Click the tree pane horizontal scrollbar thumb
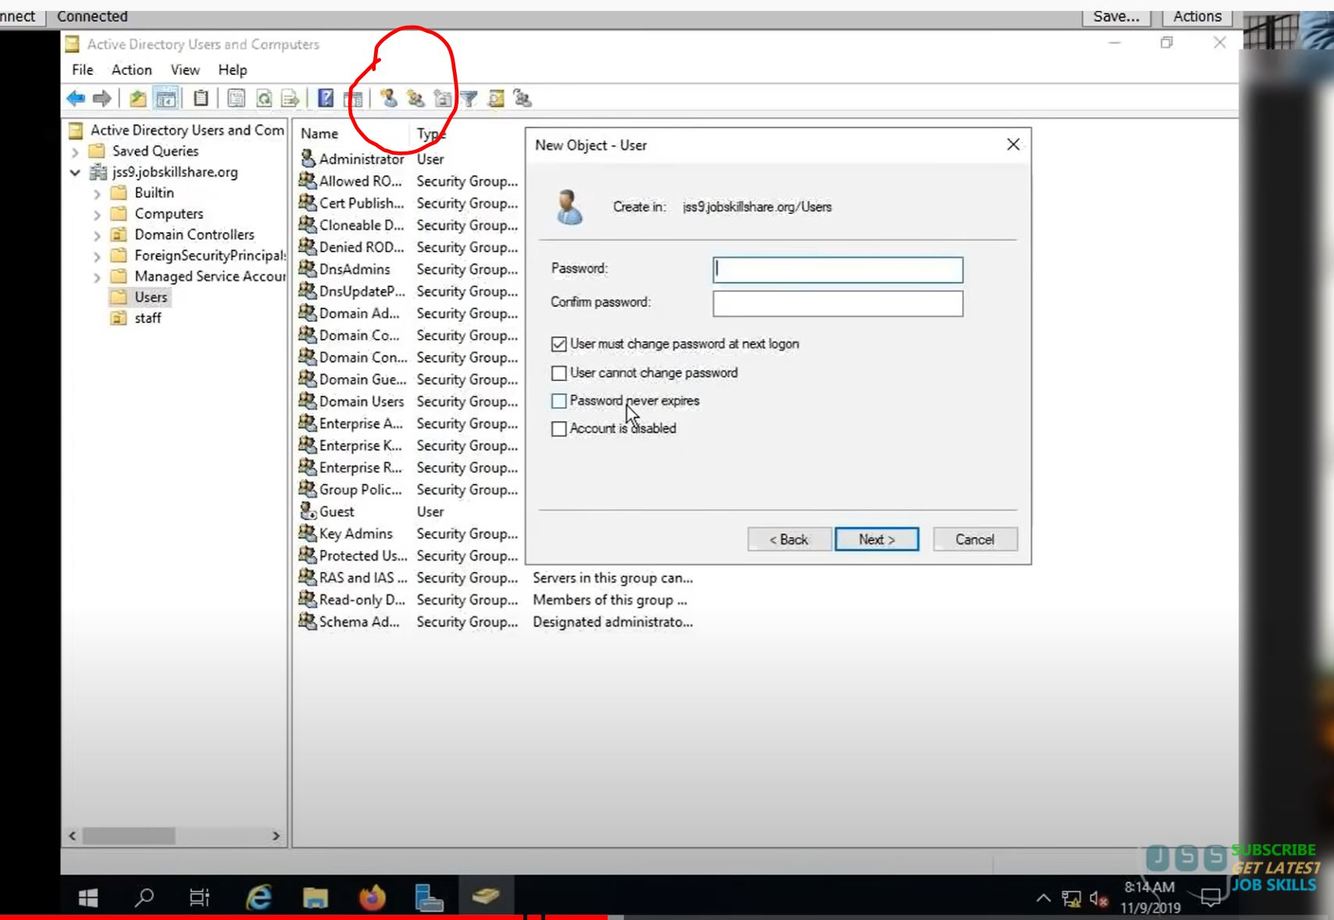 pyautogui.click(x=129, y=836)
